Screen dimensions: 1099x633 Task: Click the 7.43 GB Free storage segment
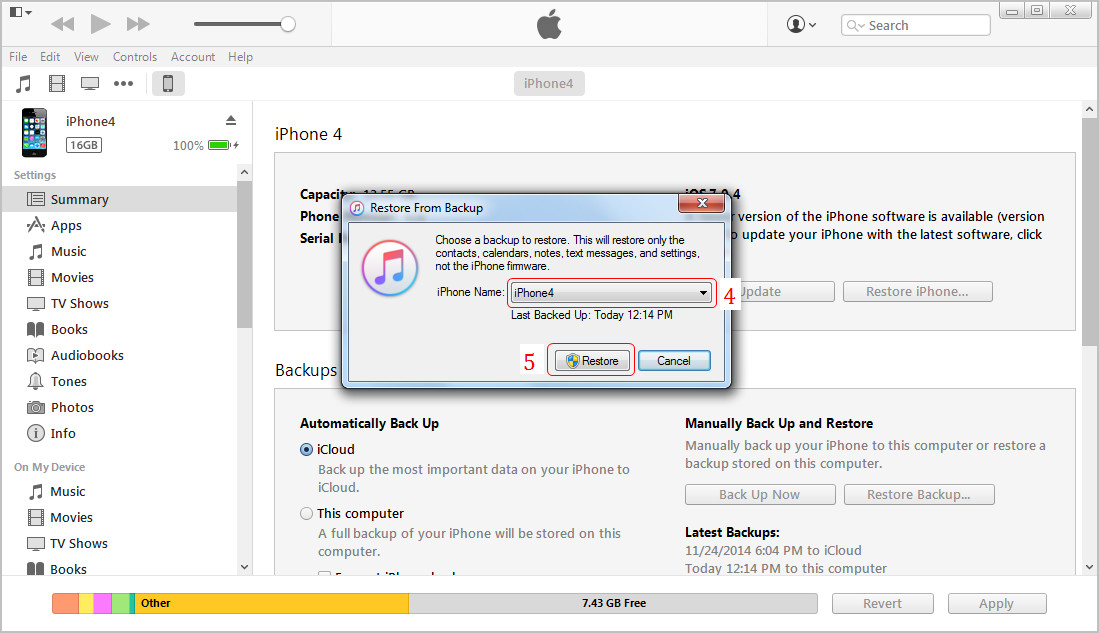coord(613,603)
